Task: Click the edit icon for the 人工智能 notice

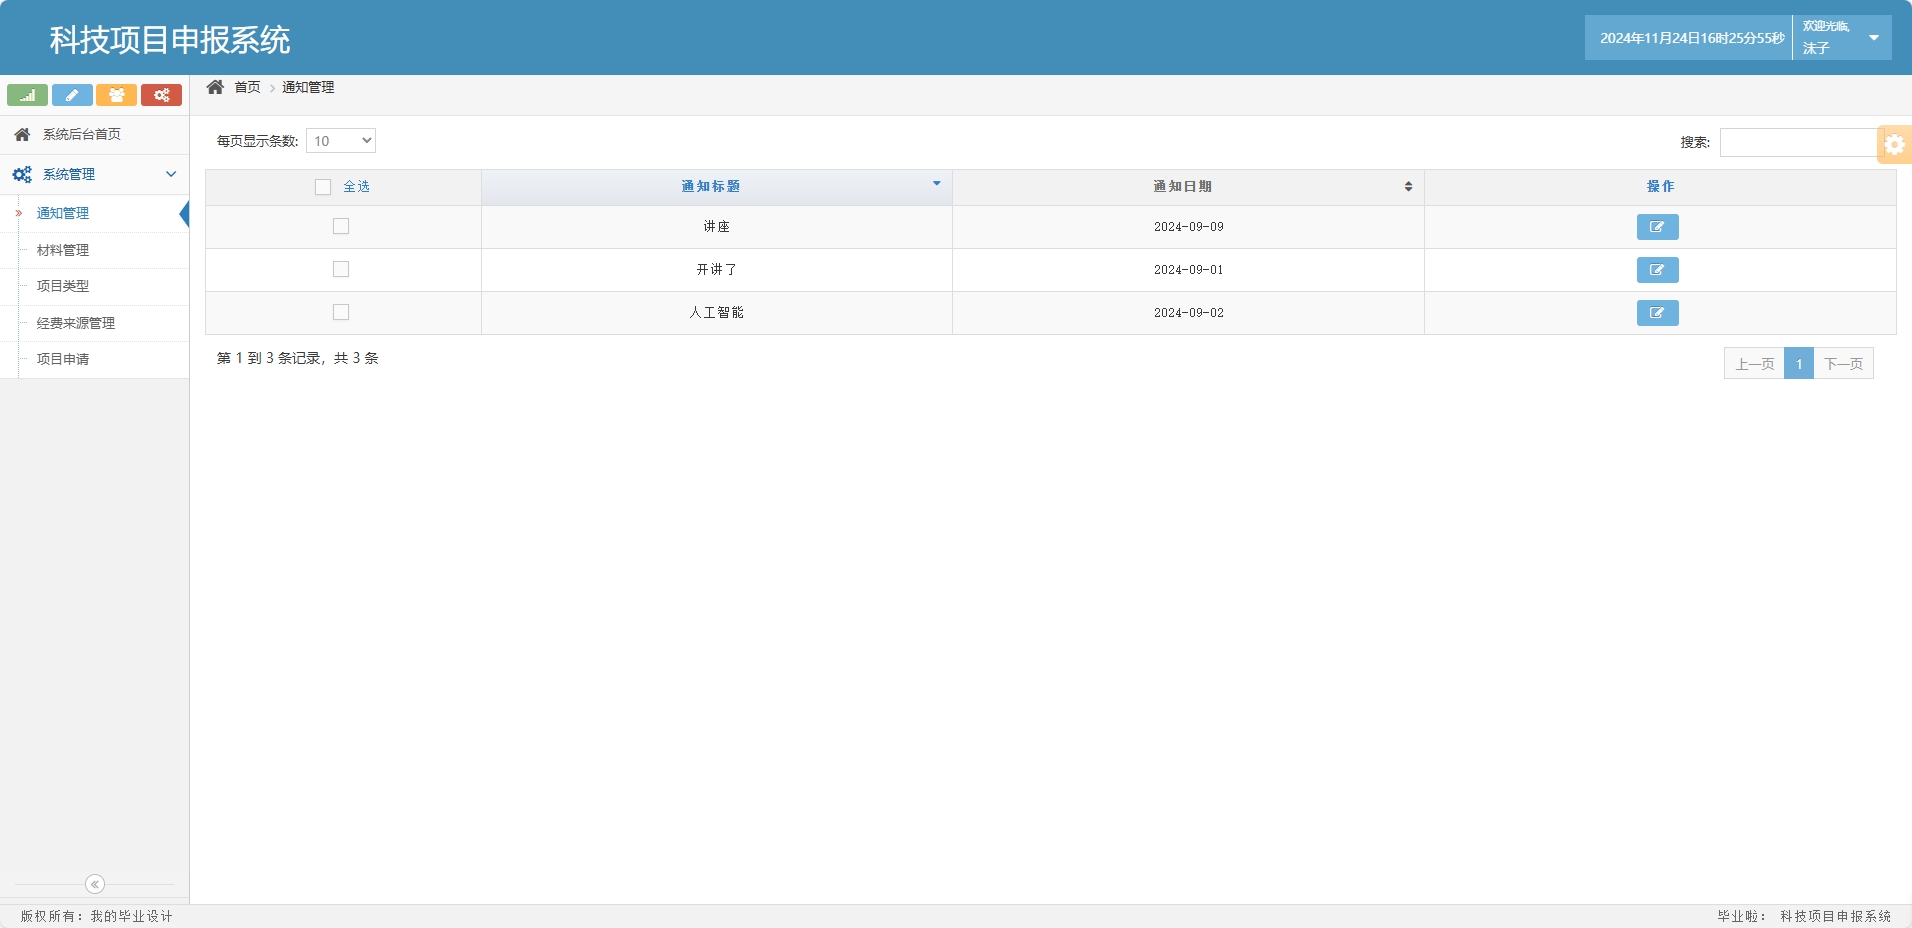Action: [x=1656, y=312]
